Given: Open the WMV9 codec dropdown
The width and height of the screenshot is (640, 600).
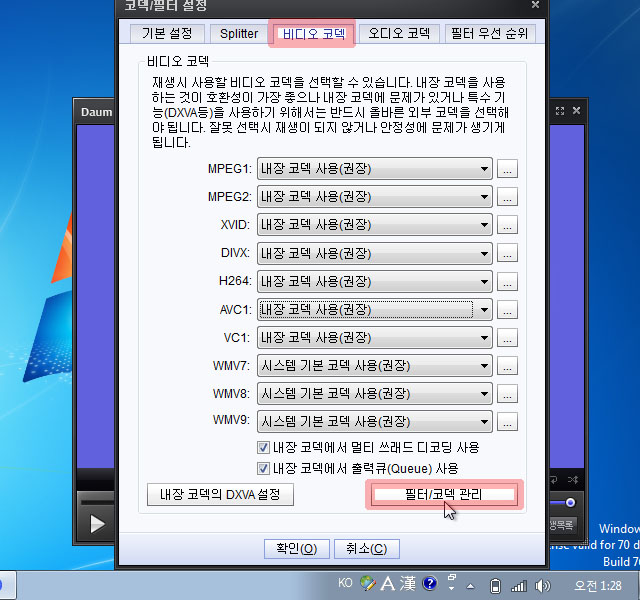Looking at the screenshot, I should 484,422.
